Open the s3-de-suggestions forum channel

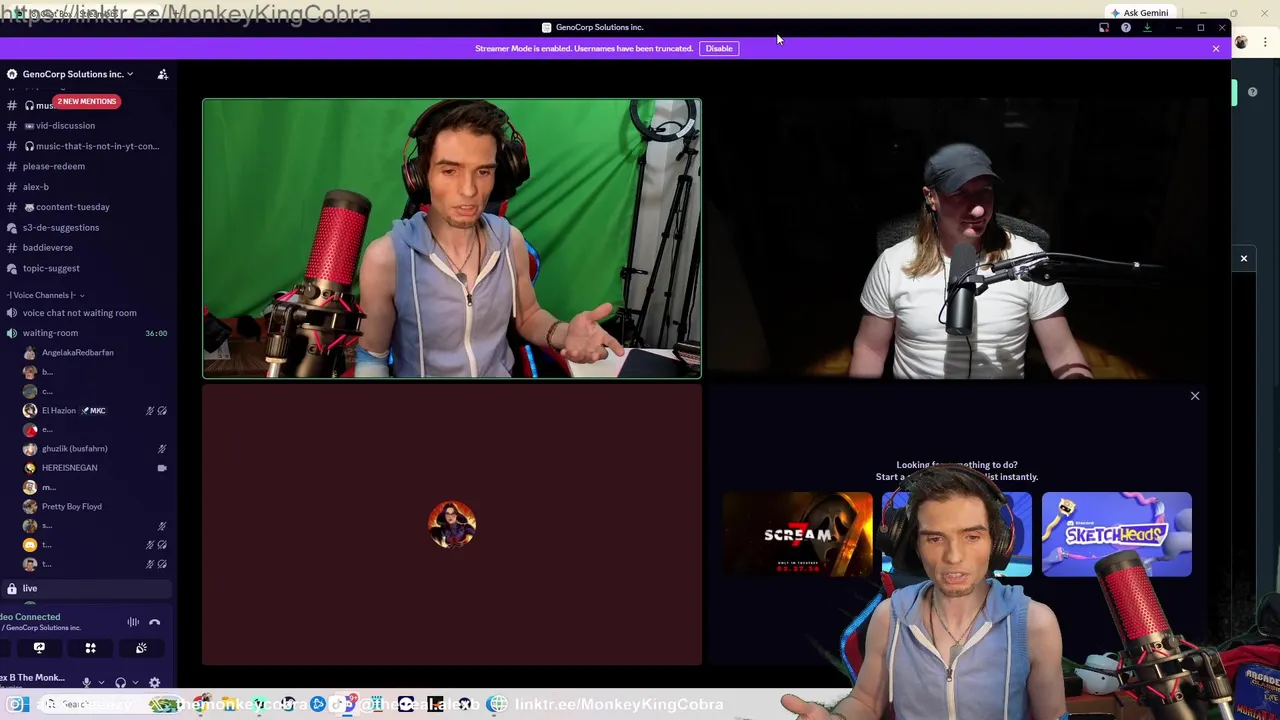pos(87,227)
